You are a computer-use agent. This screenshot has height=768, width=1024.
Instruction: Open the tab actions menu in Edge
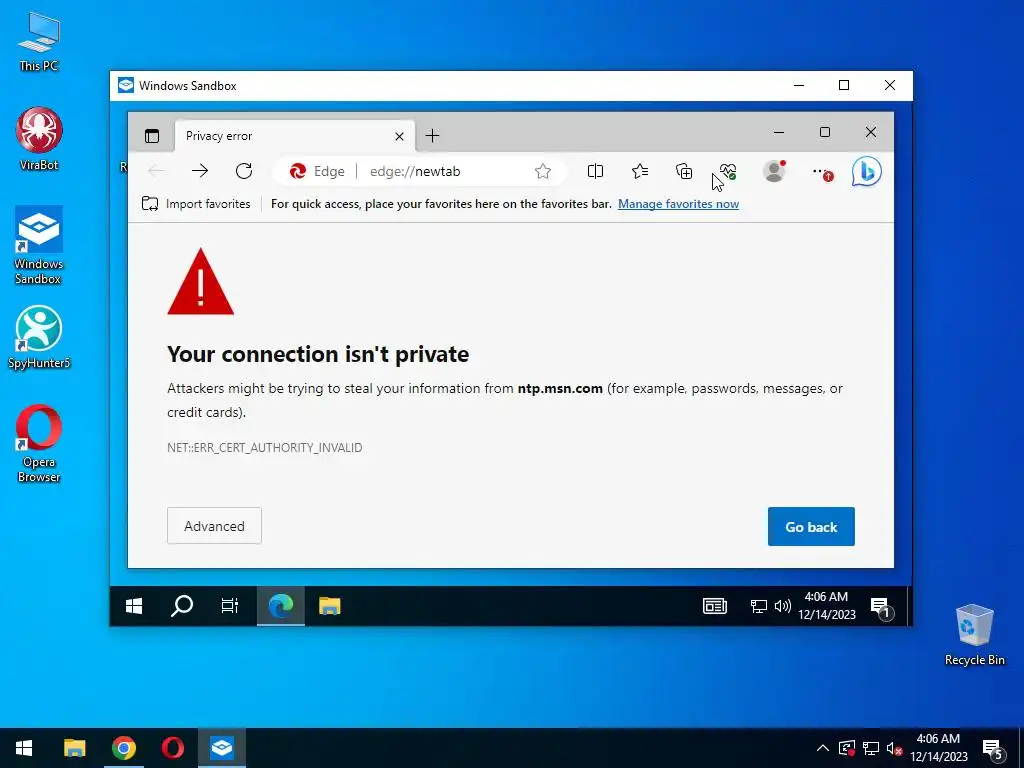pyautogui.click(x=152, y=136)
